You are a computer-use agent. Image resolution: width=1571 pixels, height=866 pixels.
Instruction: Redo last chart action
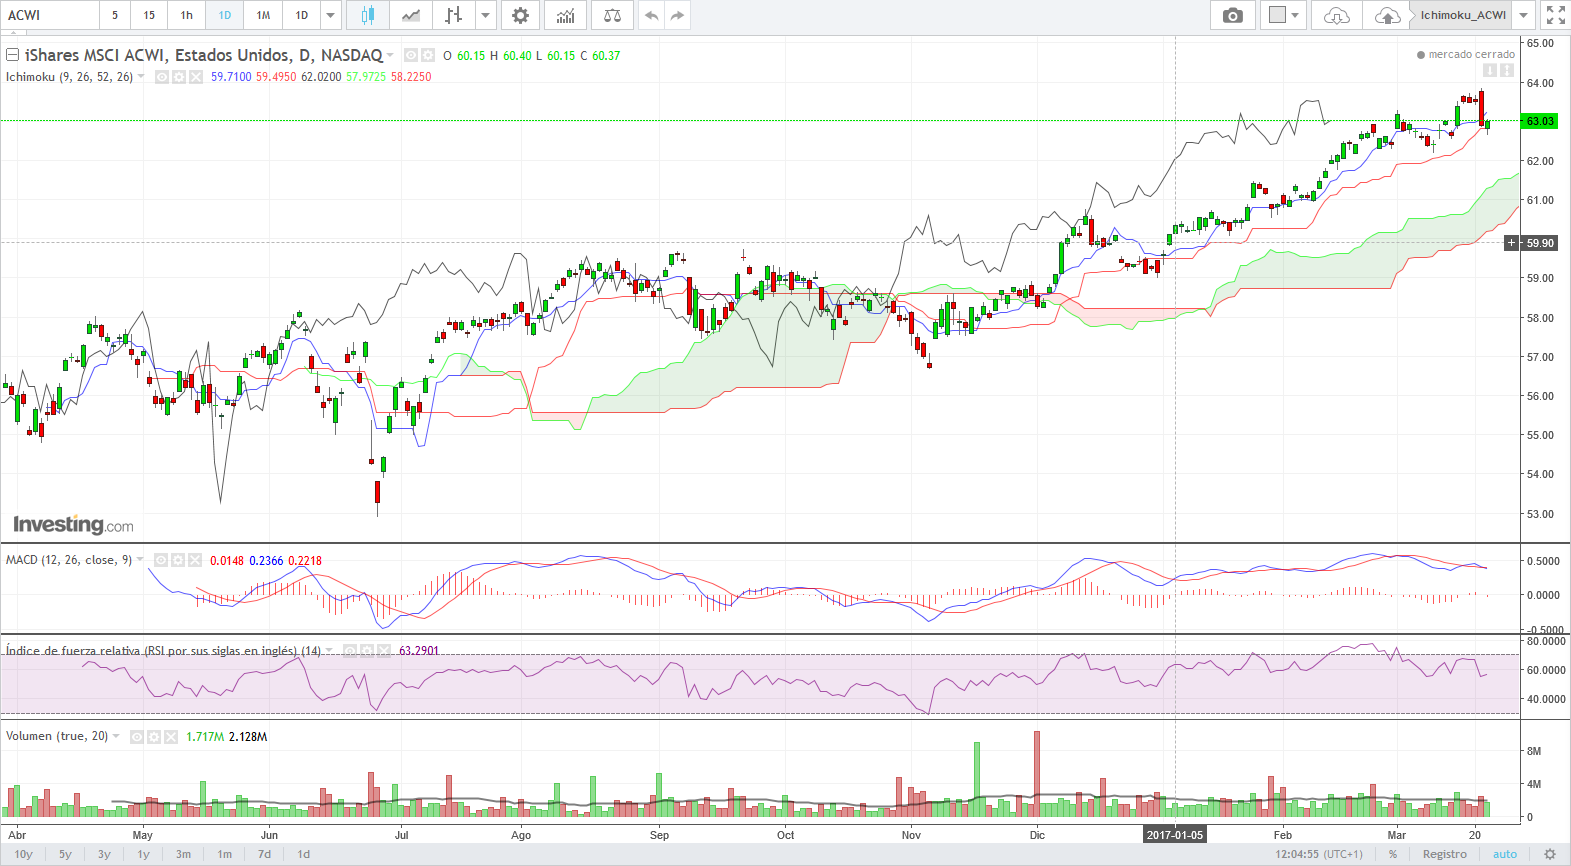coord(677,15)
